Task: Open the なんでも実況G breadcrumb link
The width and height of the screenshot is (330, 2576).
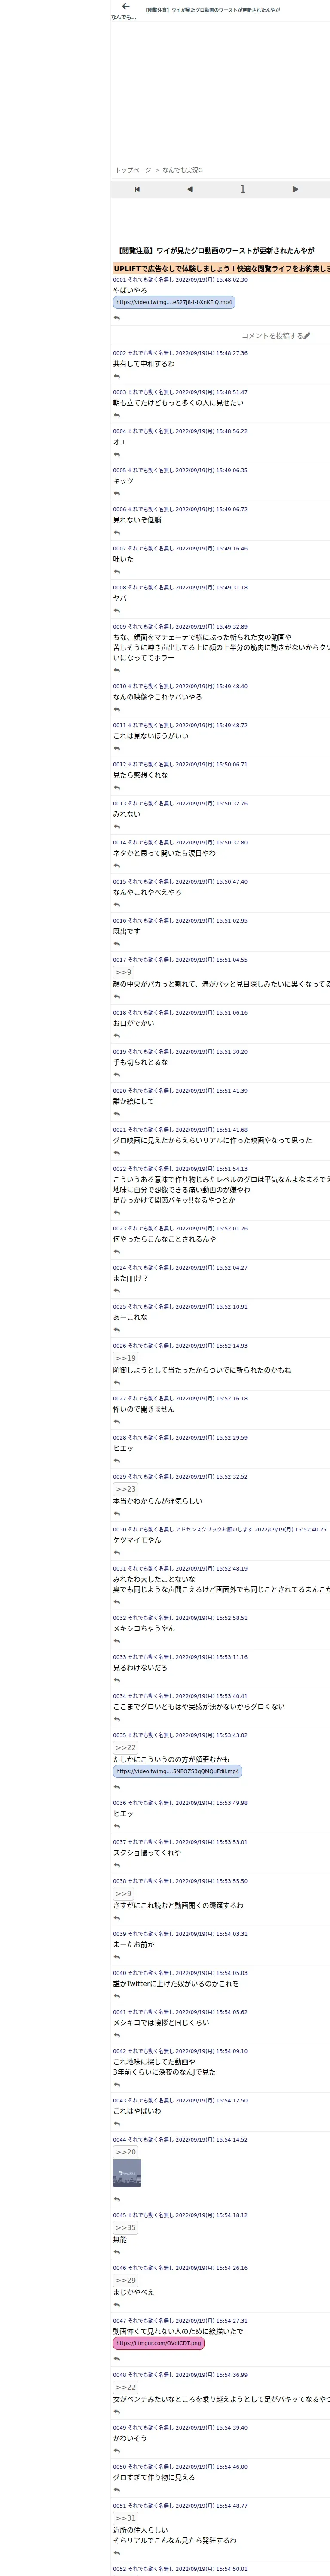Action: [x=183, y=170]
